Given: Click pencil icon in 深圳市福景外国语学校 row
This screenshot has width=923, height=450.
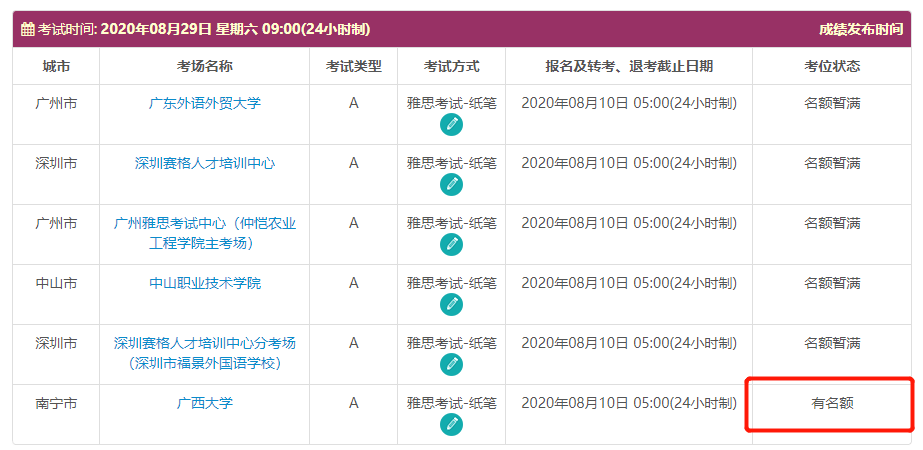Looking at the screenshot, I should point(451,364).
